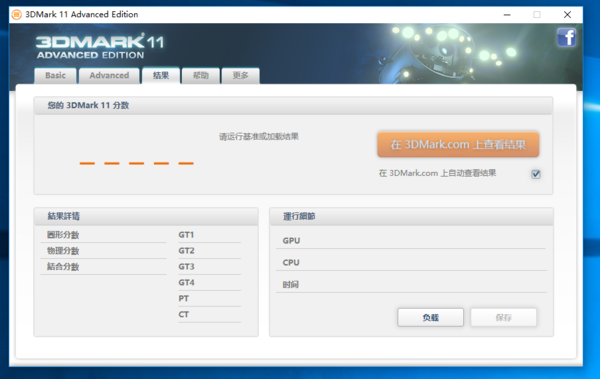Open the 帮助 tab
This screenshot has height=379, width=600.
pos(201,75)
